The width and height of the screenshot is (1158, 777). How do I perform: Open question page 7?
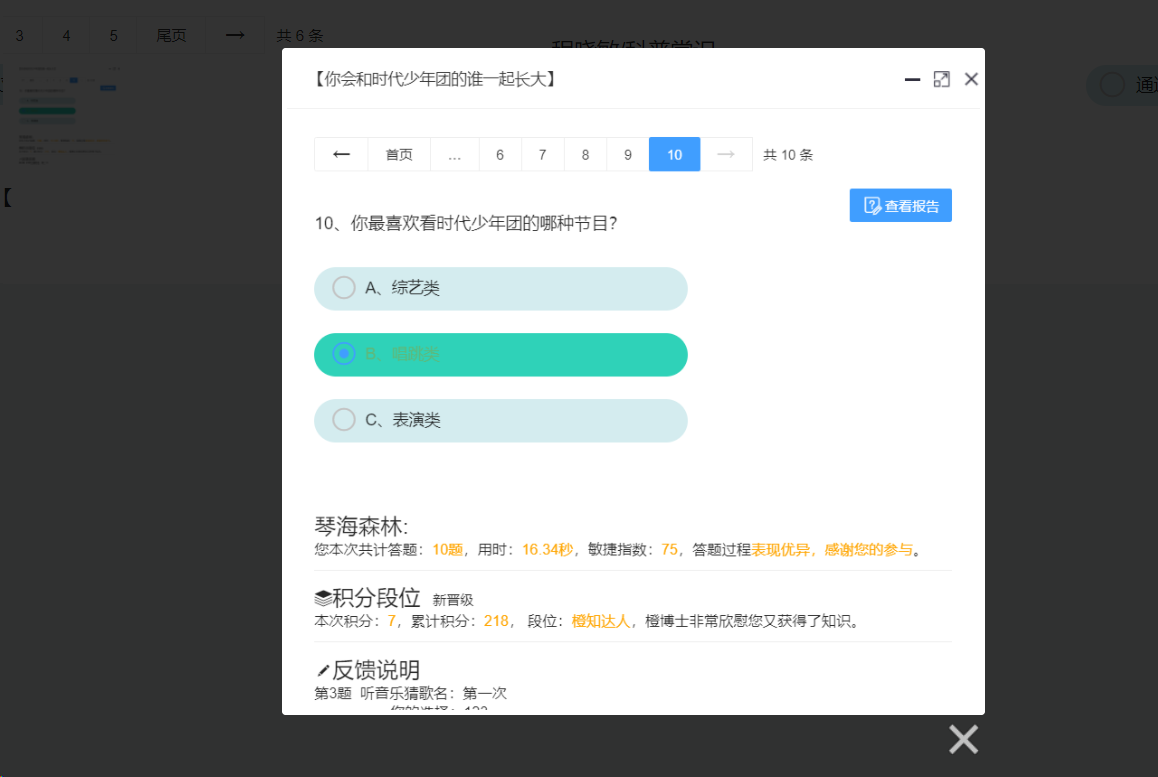click(x=543, y=154)
